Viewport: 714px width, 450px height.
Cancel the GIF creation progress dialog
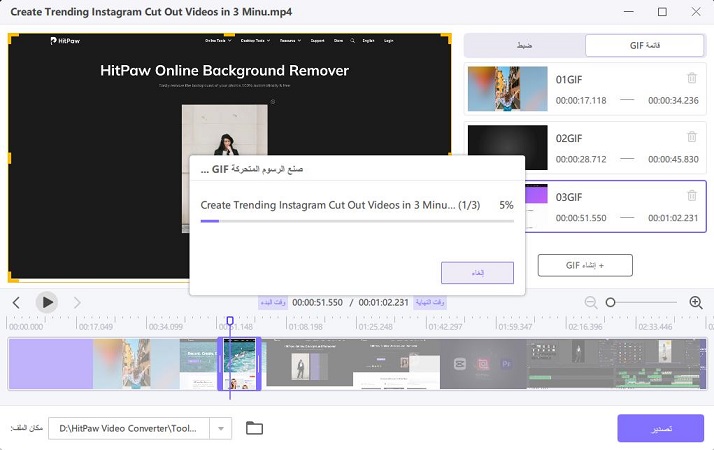pyautogui.click(x=477, y=273)
